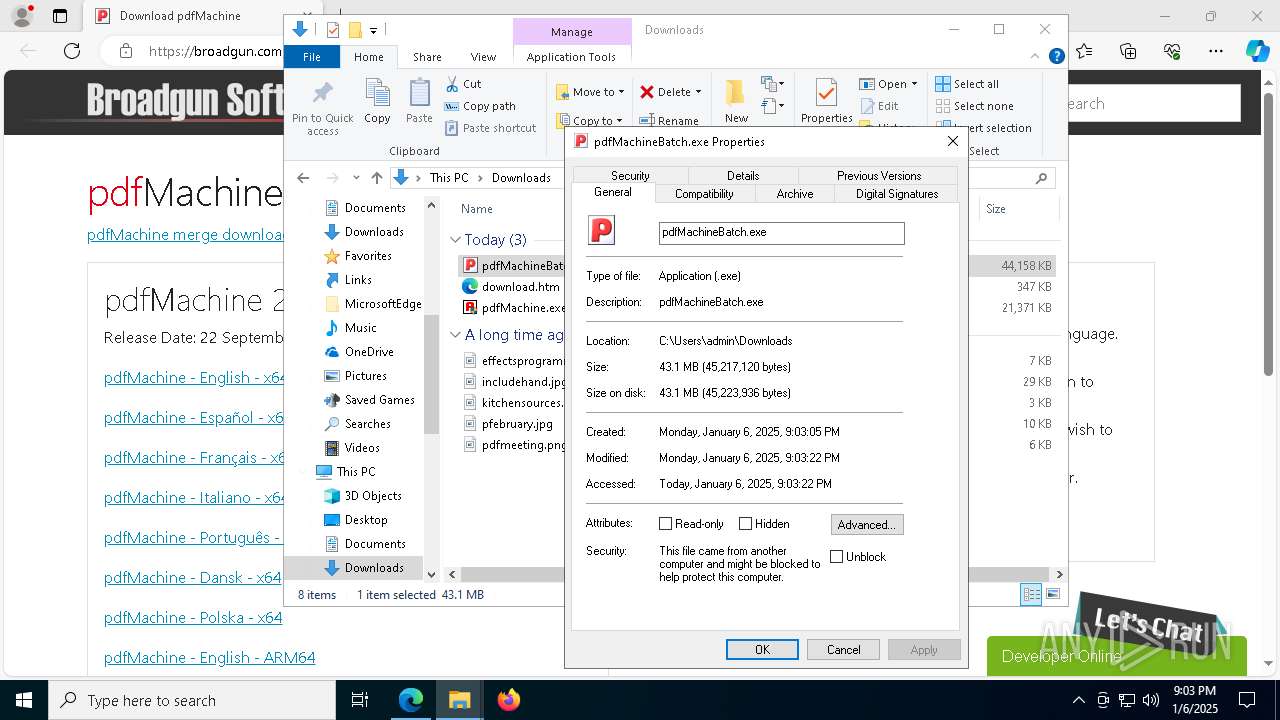Switch to Previous Versions tab
Screen dimensions: 1280x720
(879, 176)
